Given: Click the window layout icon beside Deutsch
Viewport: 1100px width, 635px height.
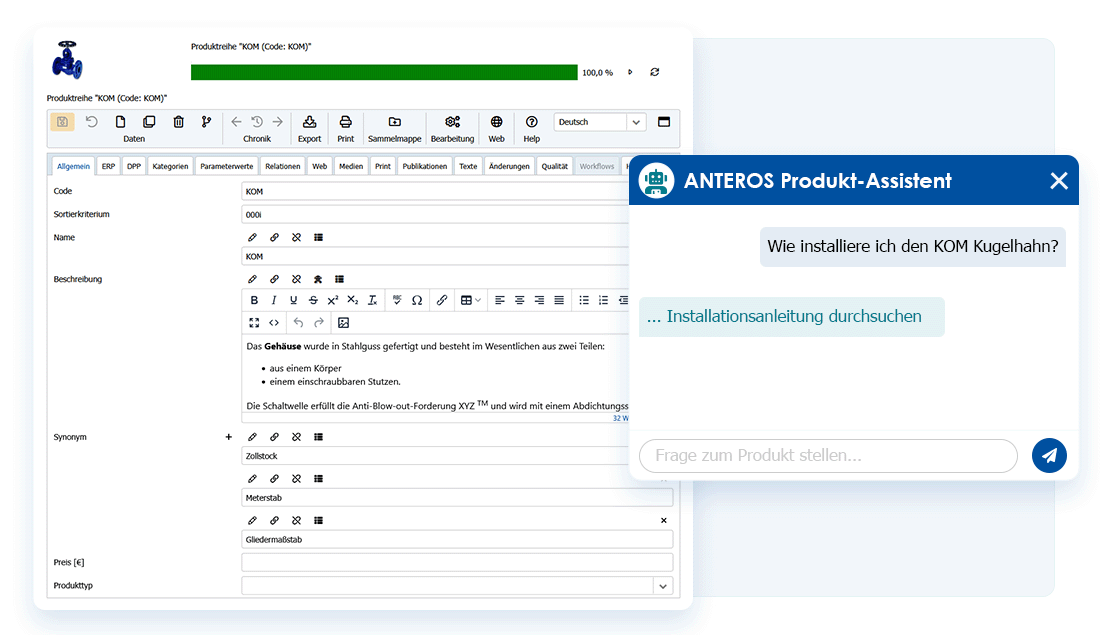Looking at the screenshot, I should click(664, 121).
